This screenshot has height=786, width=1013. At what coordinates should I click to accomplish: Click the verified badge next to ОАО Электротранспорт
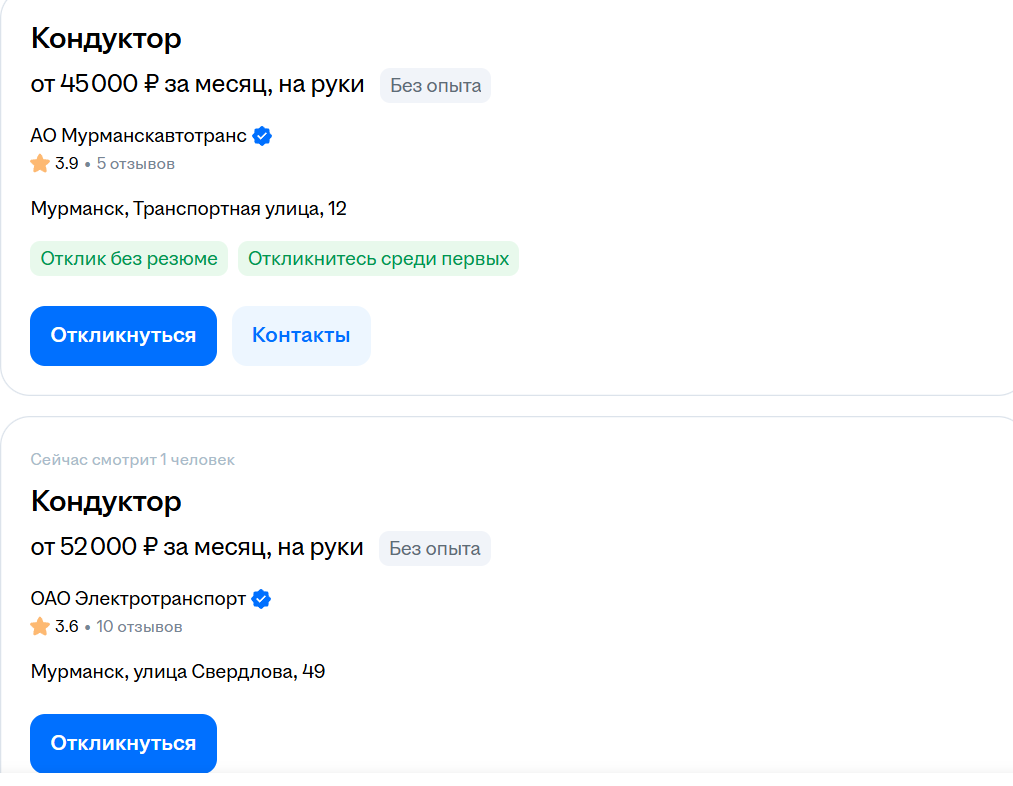(x=261, y=599)
